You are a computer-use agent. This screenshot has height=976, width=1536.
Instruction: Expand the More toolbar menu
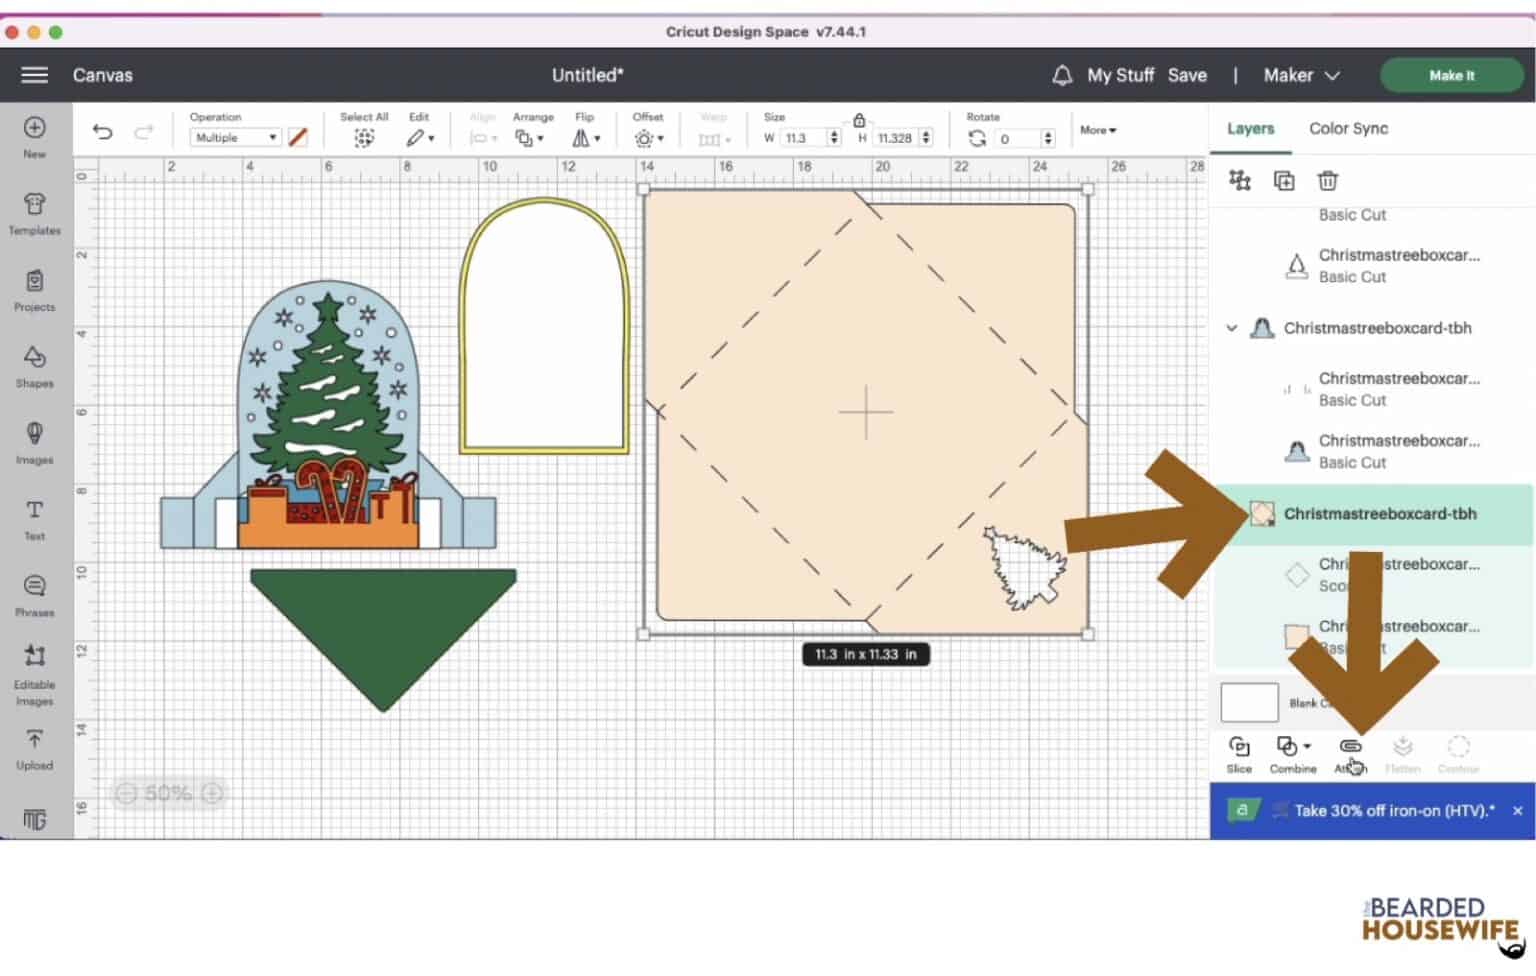[1098, 130]
